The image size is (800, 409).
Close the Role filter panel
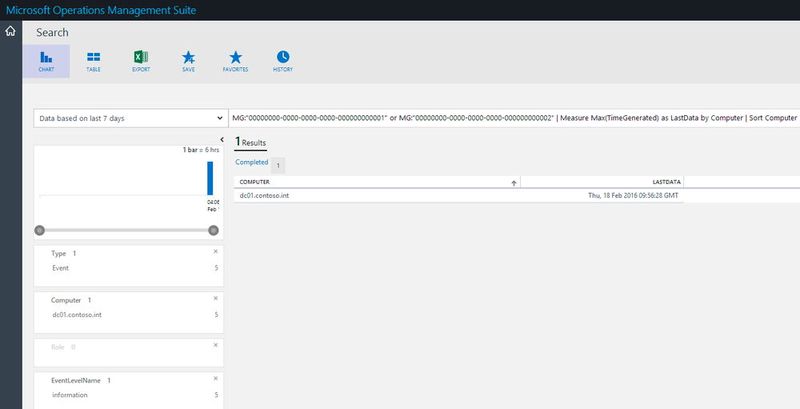215,345
